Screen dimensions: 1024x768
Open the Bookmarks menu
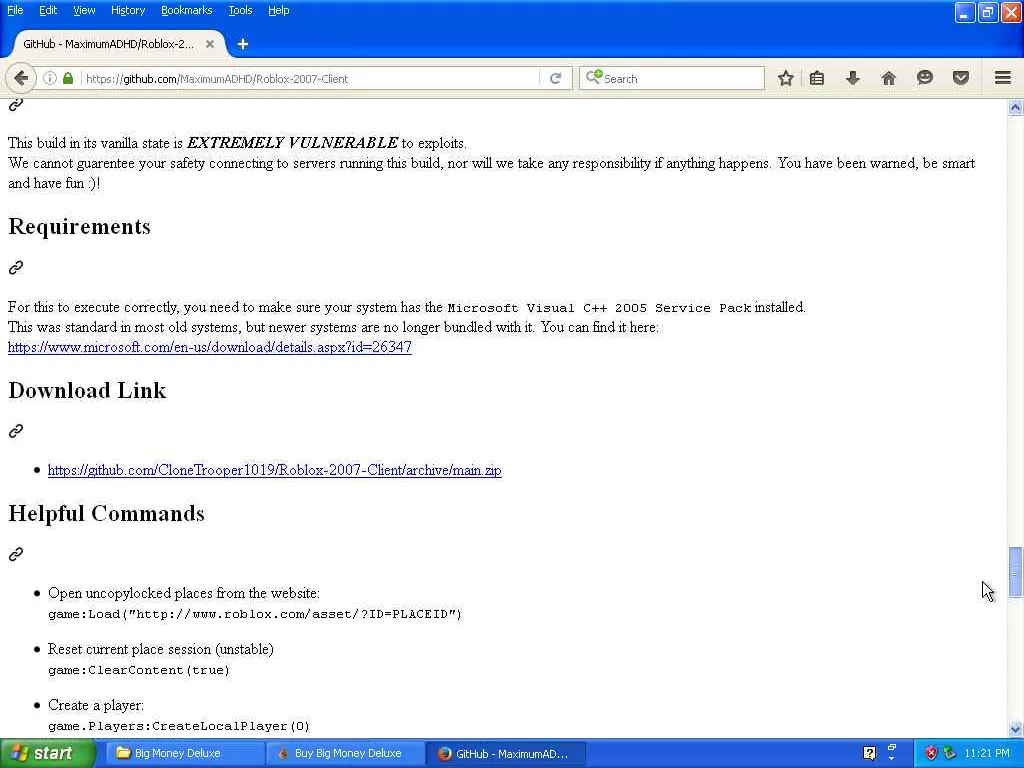point(186,10)
